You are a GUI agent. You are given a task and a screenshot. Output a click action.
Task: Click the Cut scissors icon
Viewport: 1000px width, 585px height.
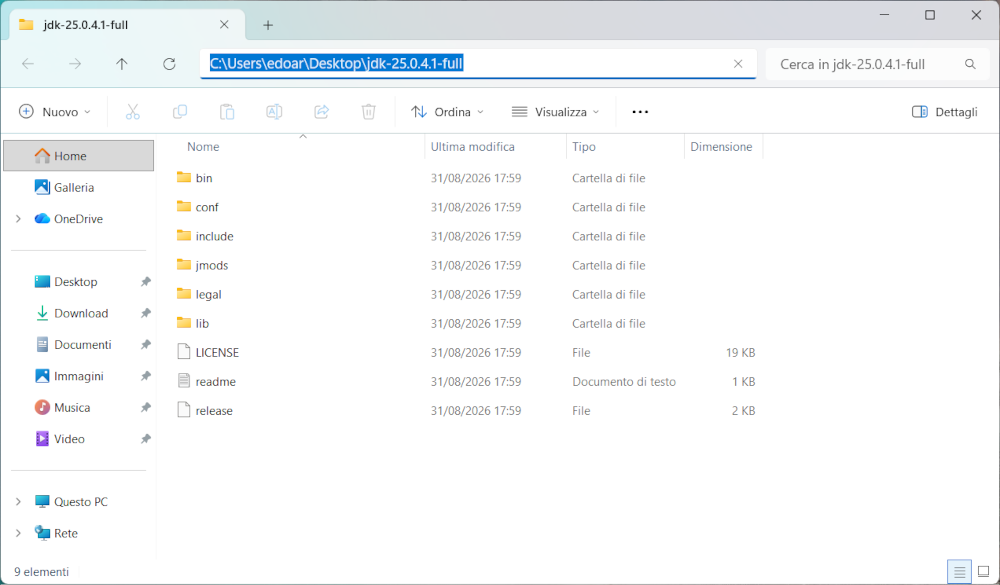[133, 112]
